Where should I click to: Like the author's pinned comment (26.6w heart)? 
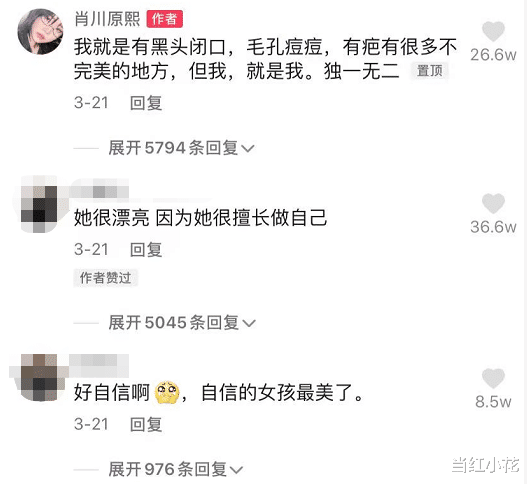(x=493, y=31)
